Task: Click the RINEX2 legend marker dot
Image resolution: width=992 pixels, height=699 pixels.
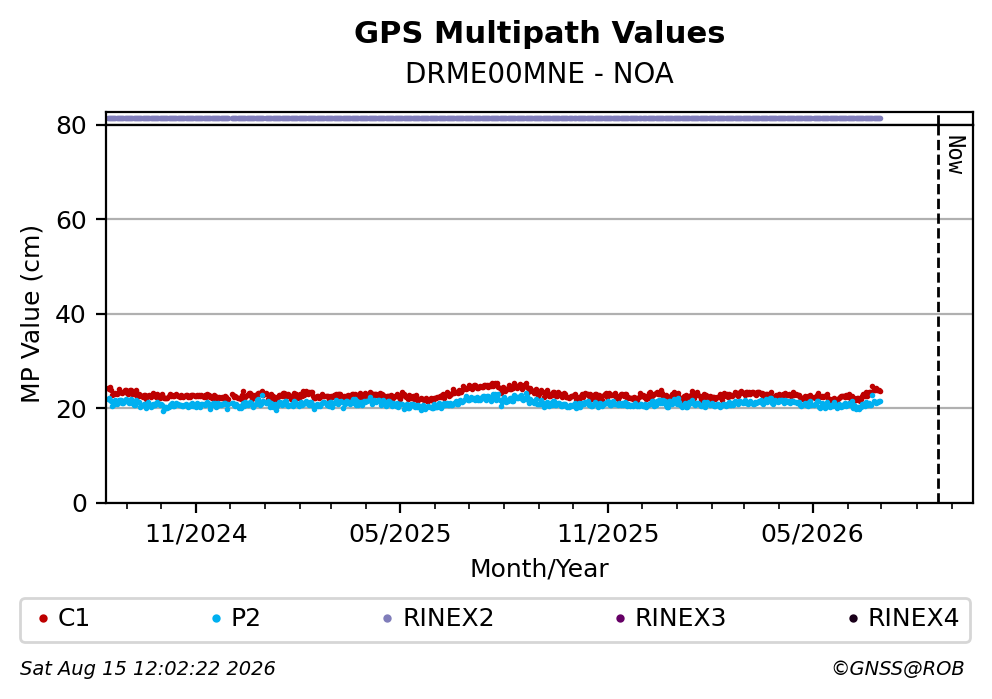Action: (x=388, y=619)
